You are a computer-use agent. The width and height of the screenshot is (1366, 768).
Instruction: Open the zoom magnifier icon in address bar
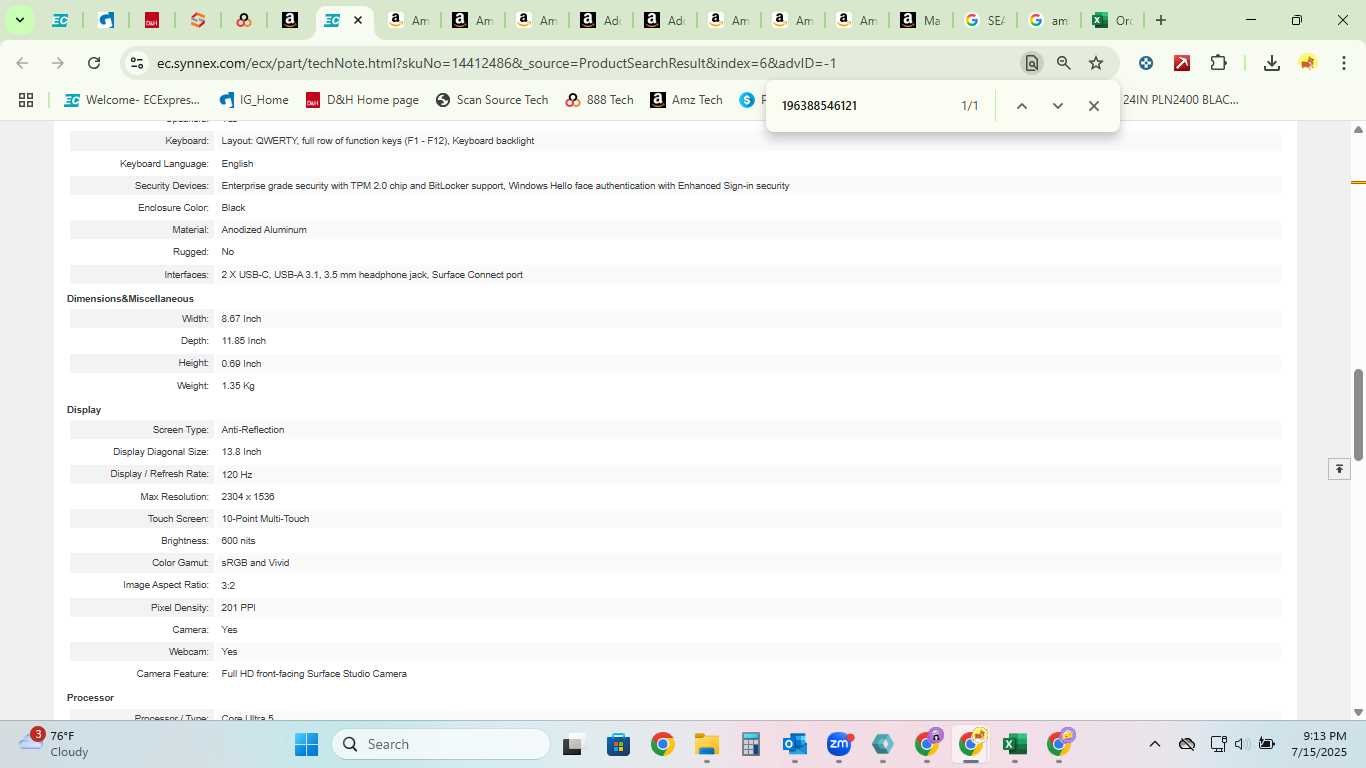1064,63
